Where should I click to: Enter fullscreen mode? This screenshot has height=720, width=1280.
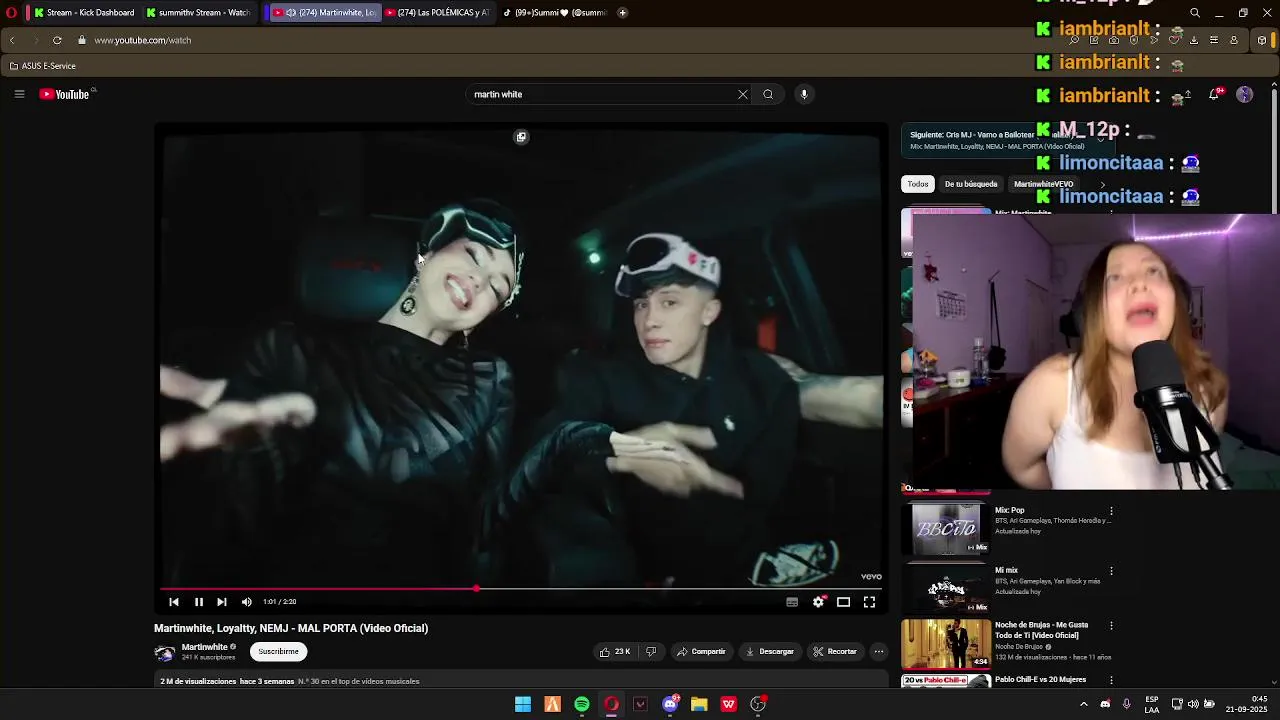tap(869, 602)
